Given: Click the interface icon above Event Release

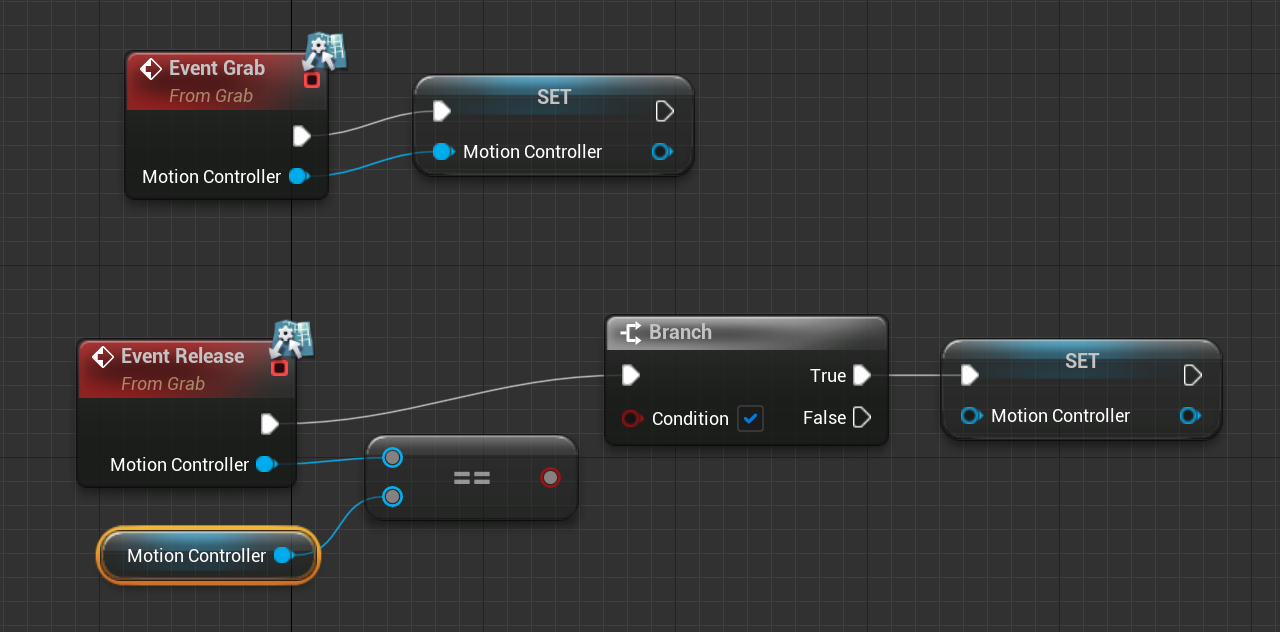Looking at the screenshot, I should [293, 338].
